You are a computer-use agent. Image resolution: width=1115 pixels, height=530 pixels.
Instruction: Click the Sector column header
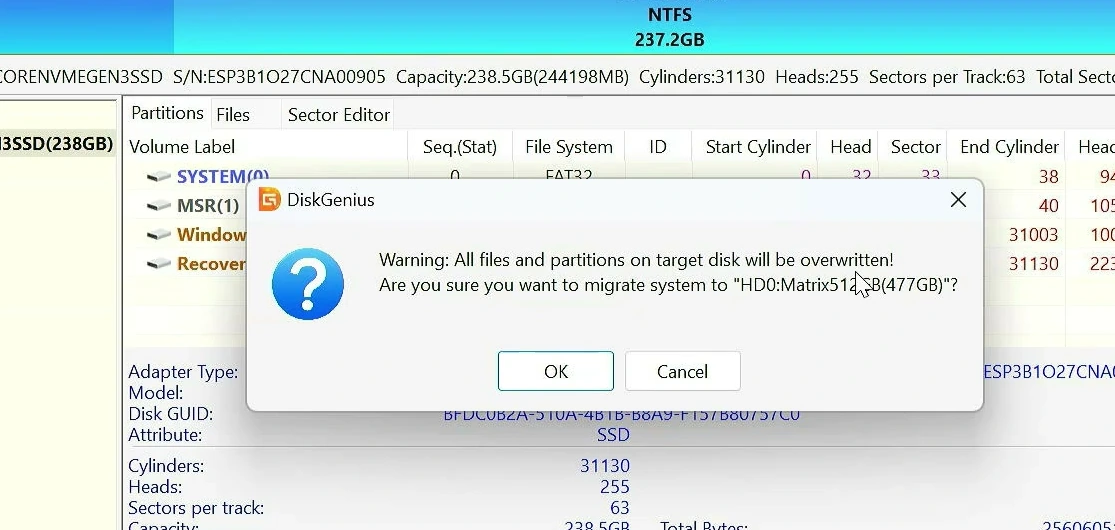point(915,147)
